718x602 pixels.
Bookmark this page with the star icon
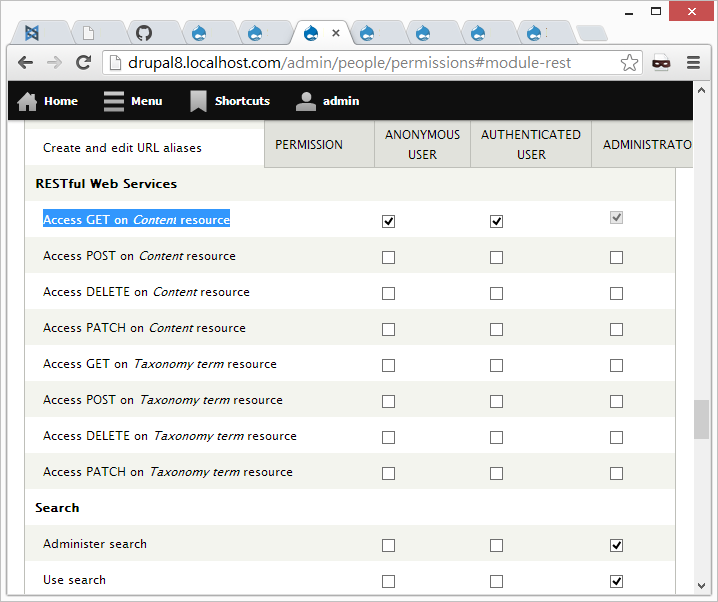pyautogui.click(x=629, y=63)
